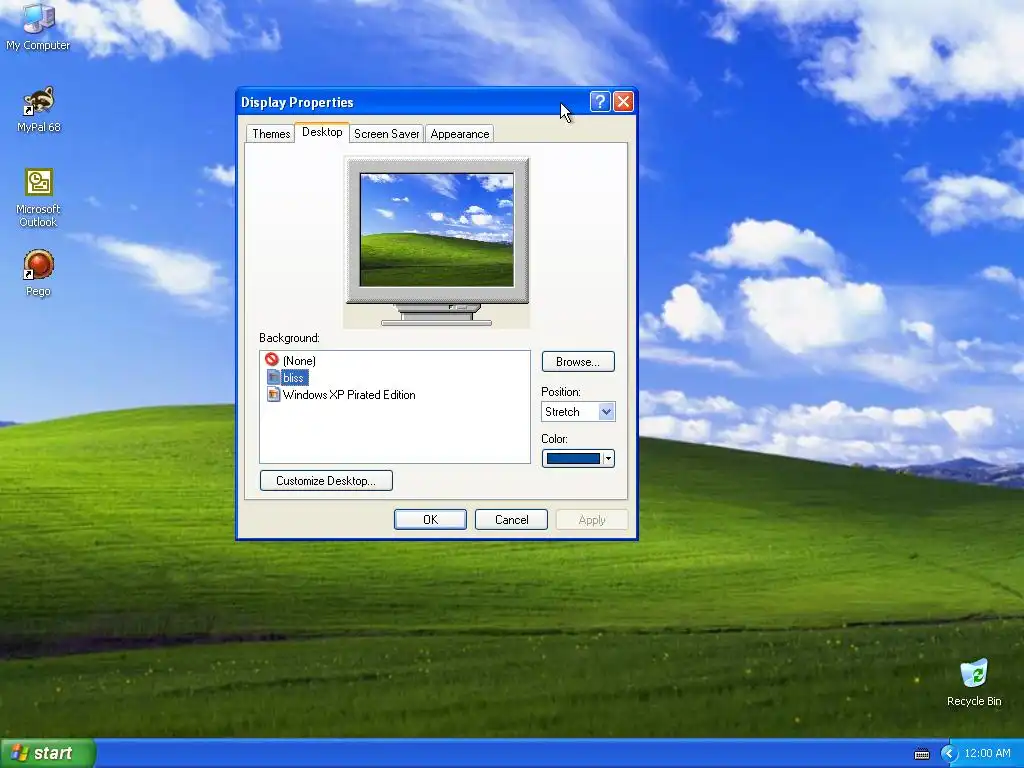Launch the Pego desktop shortcut
The height and width of the screenshot is (768, 1024).
pos(39,273)
